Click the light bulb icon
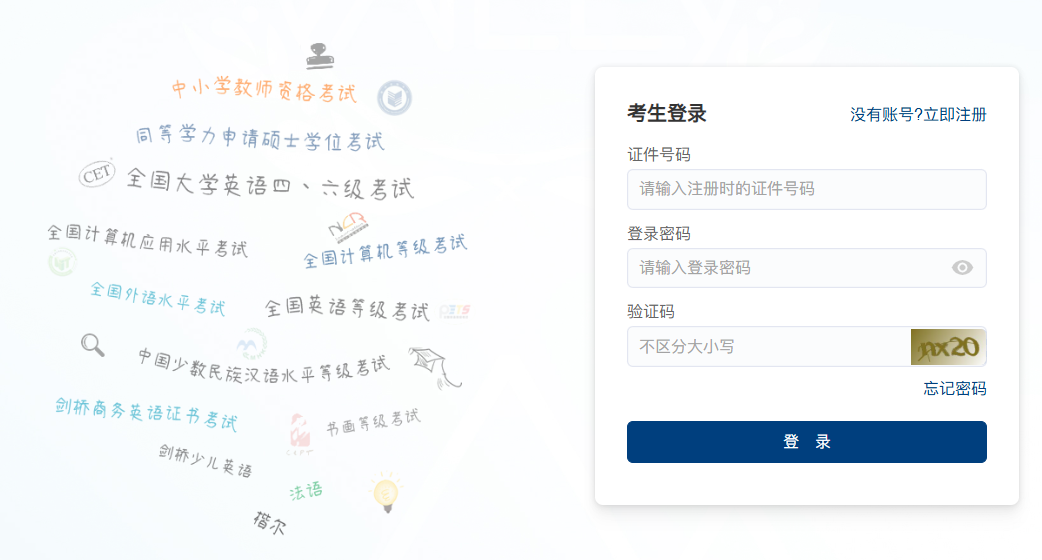The width and height of the screenshot is (1042, 560). [385, 492]
